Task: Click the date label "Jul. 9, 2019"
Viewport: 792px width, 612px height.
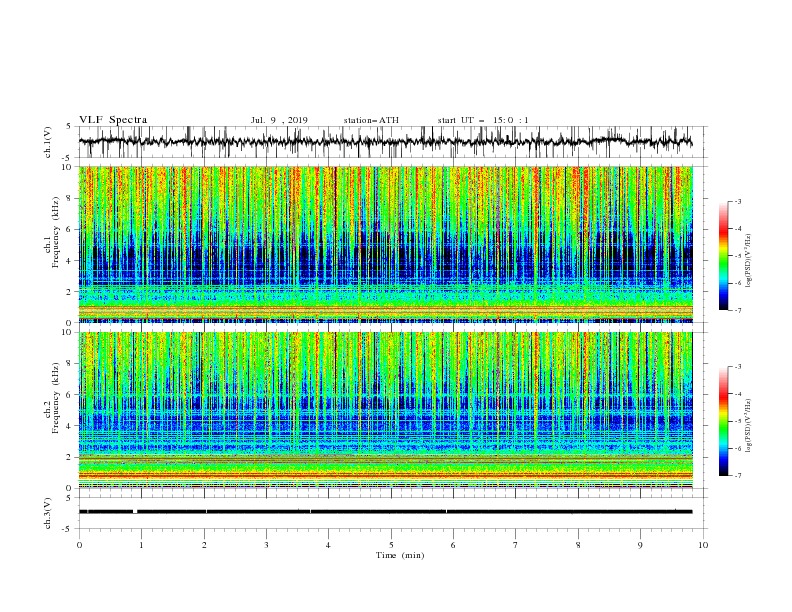Action: pos(279,120)
